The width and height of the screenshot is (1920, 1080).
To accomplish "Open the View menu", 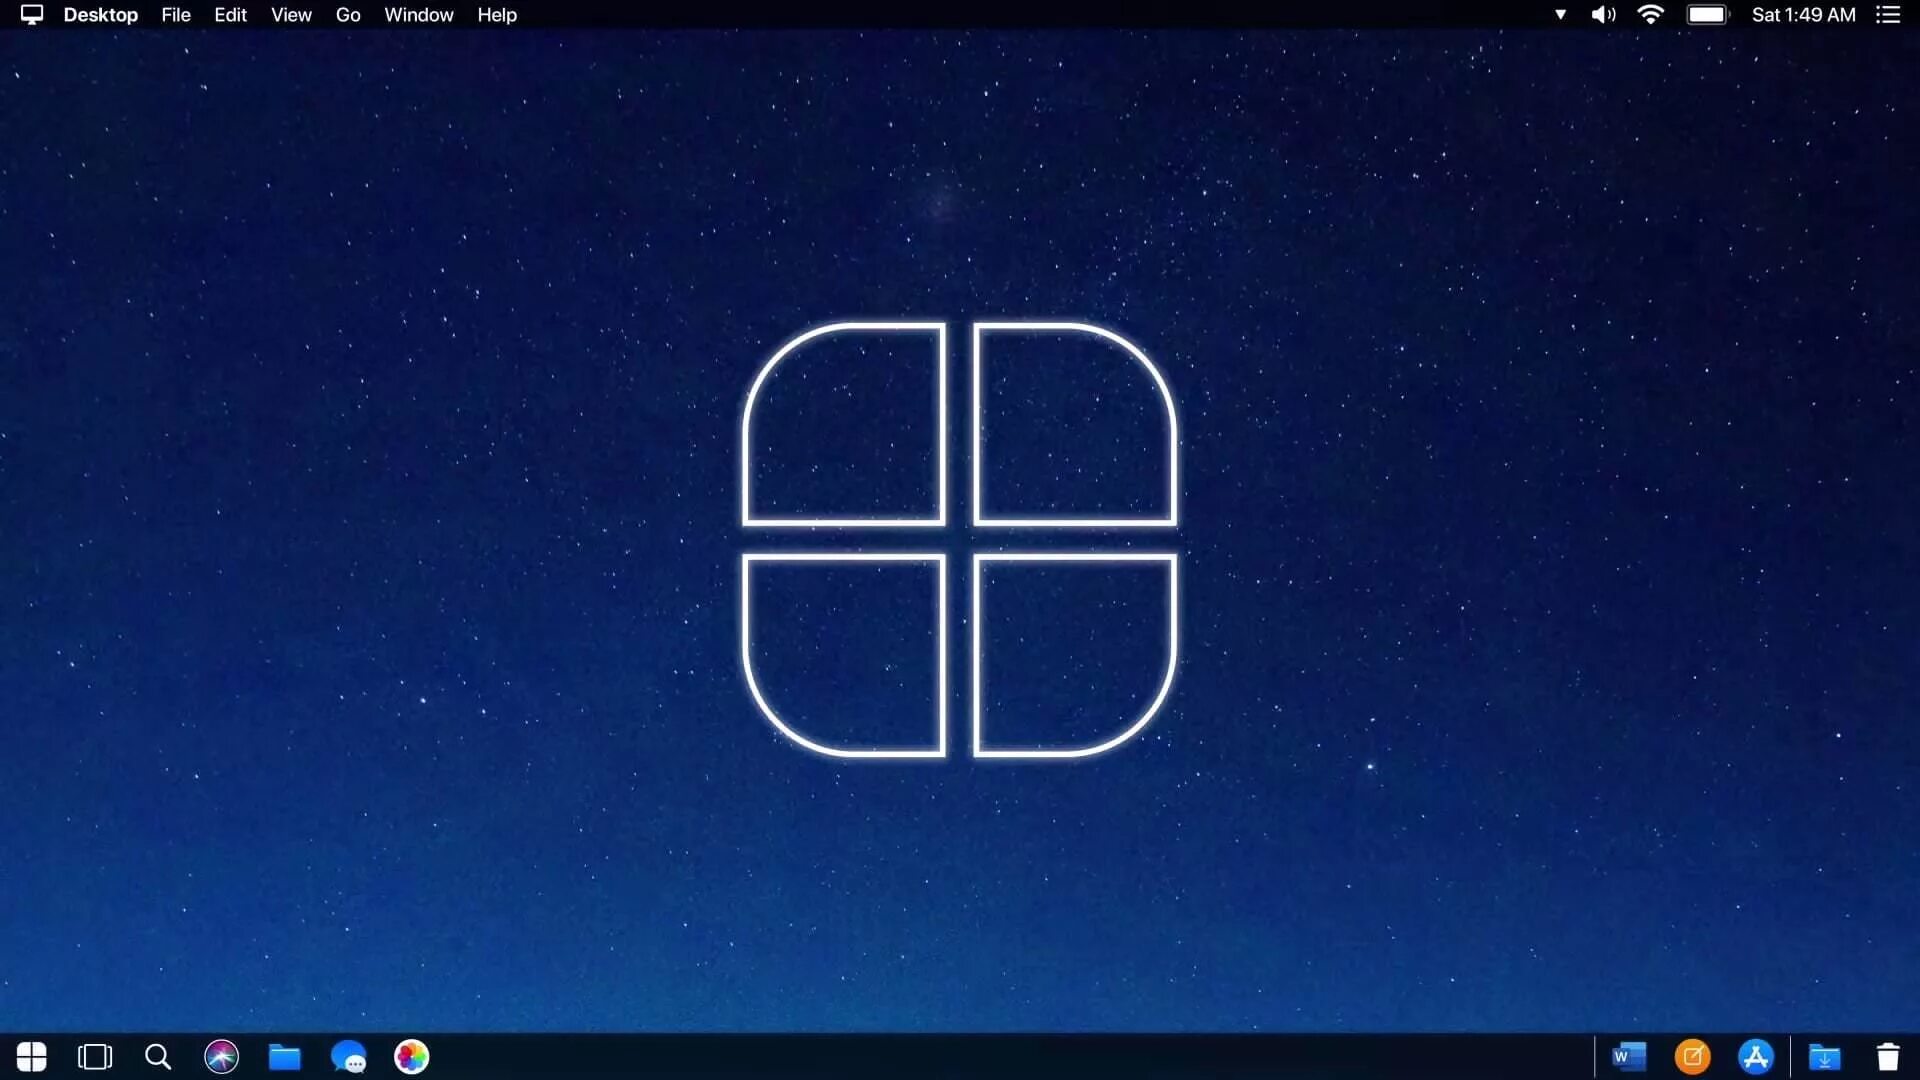I will click(291, 15).
